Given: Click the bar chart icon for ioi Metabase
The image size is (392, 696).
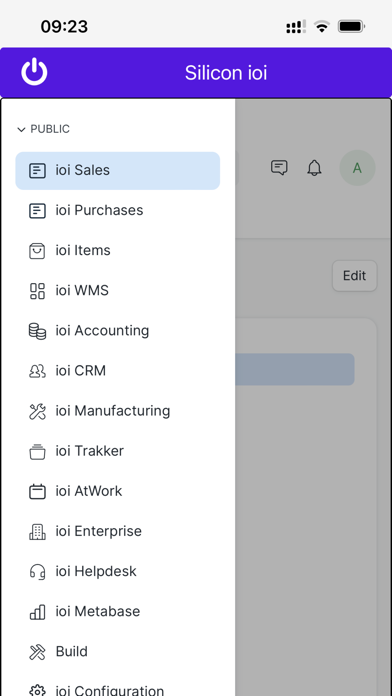Looking at the screenshot, I should pyautogui.click(x=37, y=612).
